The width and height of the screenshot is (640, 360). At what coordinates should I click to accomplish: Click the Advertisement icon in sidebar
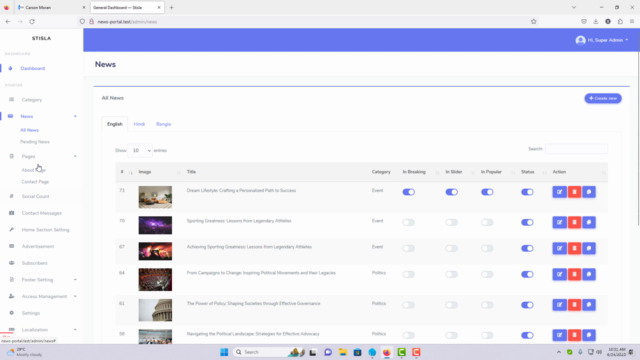pos(11,246)
